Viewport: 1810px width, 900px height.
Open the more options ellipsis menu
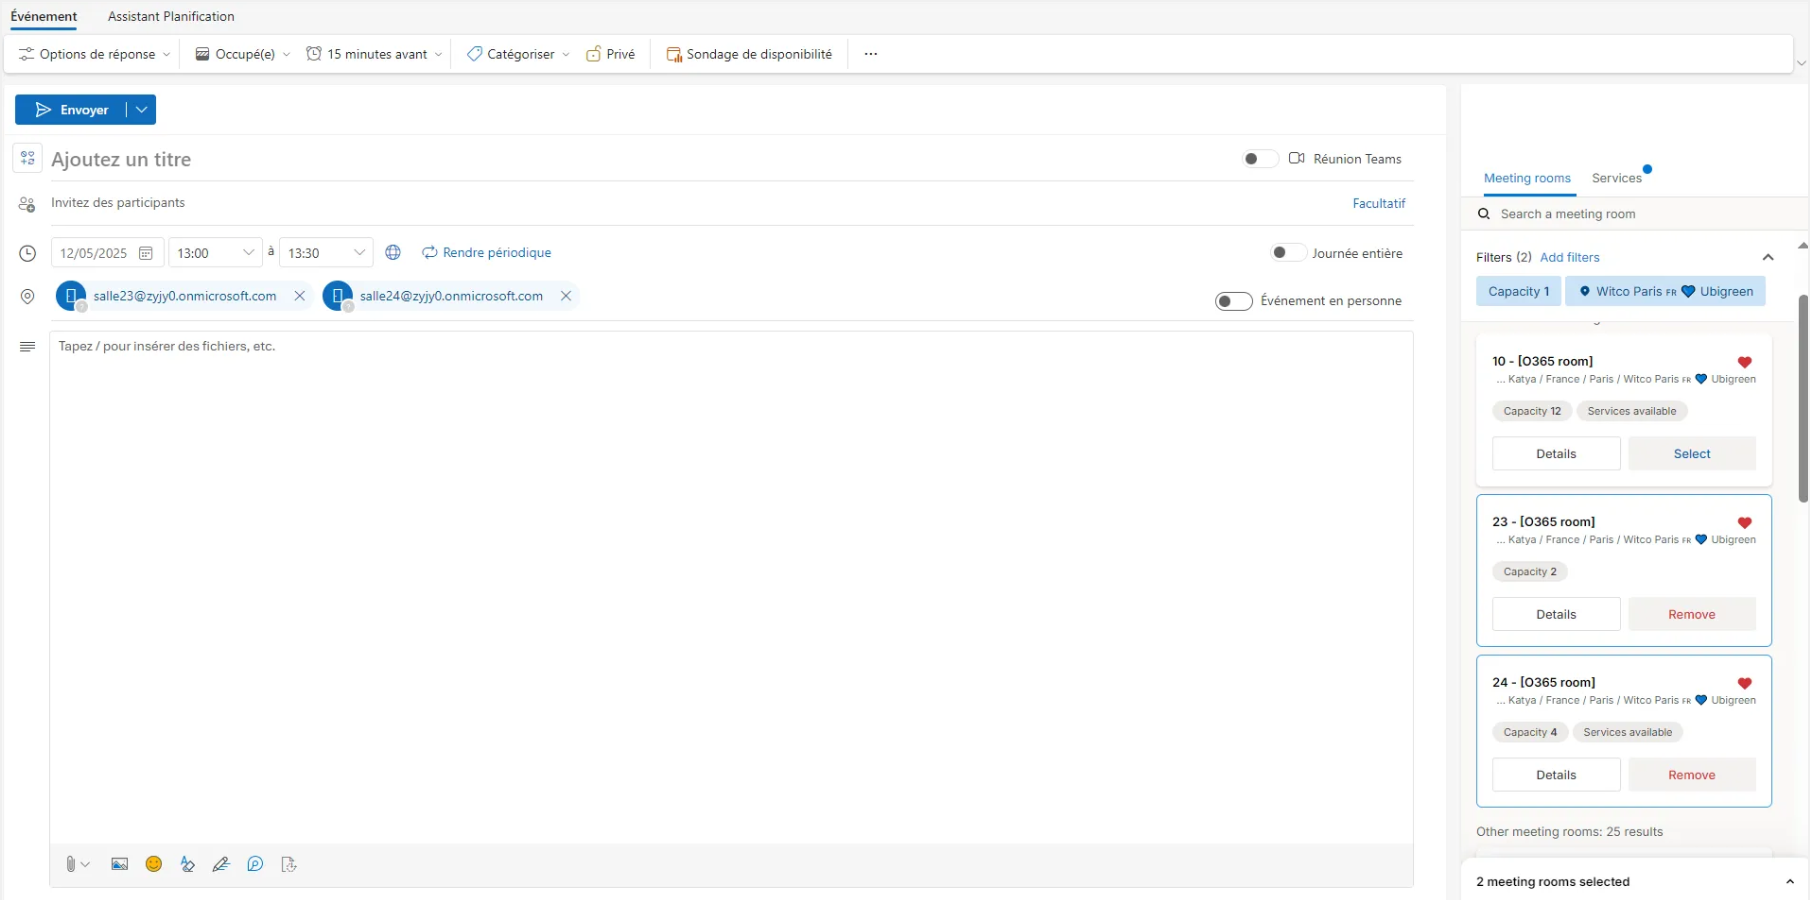(x=871, y=54)
